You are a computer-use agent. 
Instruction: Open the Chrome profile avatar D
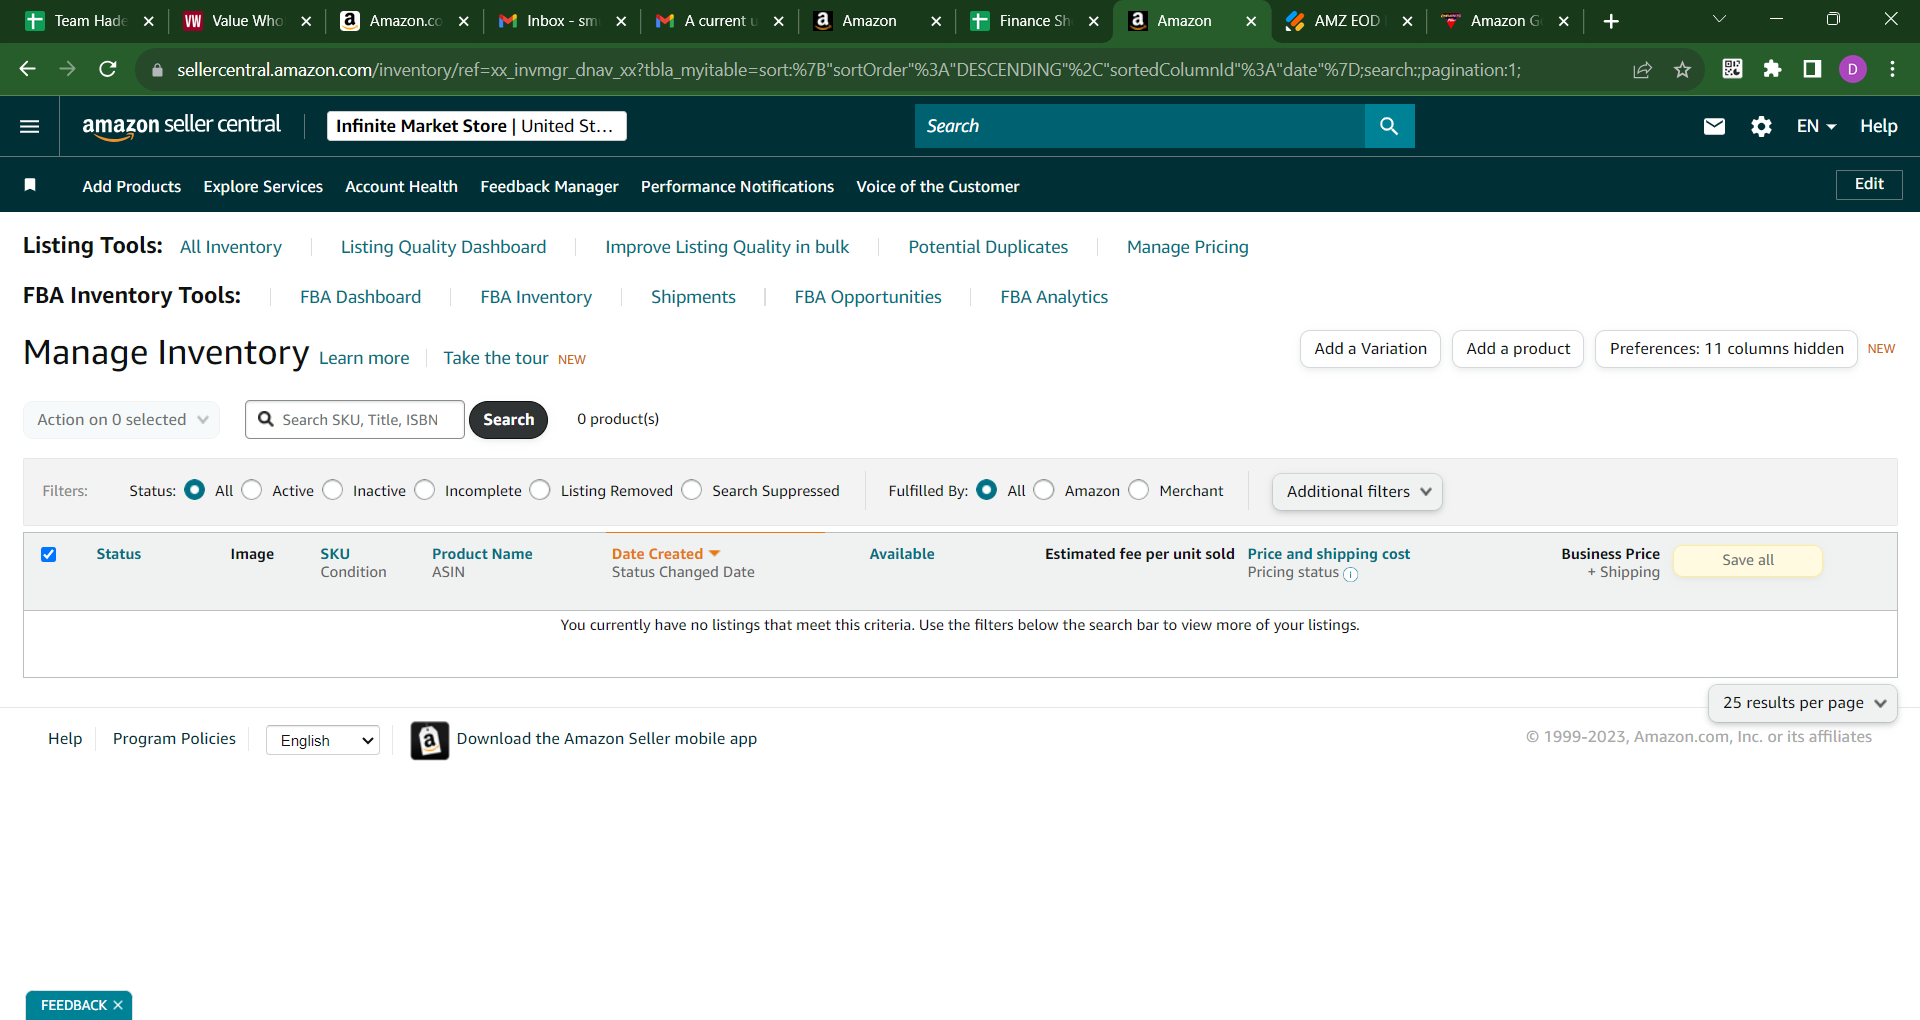click(1853, 69)
